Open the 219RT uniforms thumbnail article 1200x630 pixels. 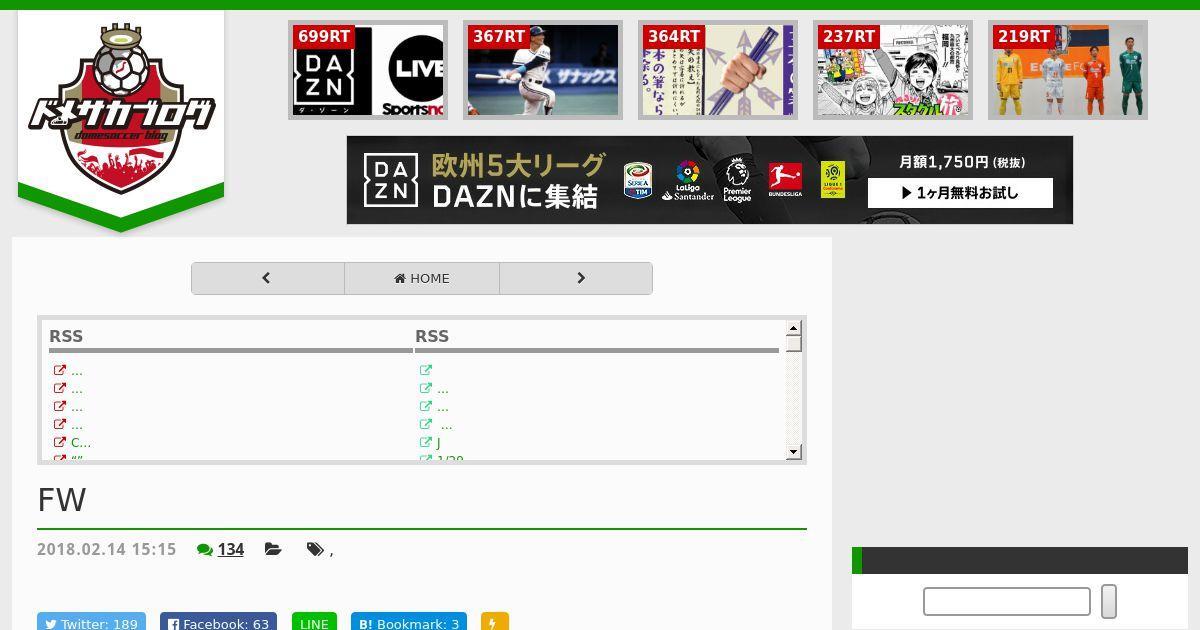point(1068,70)
